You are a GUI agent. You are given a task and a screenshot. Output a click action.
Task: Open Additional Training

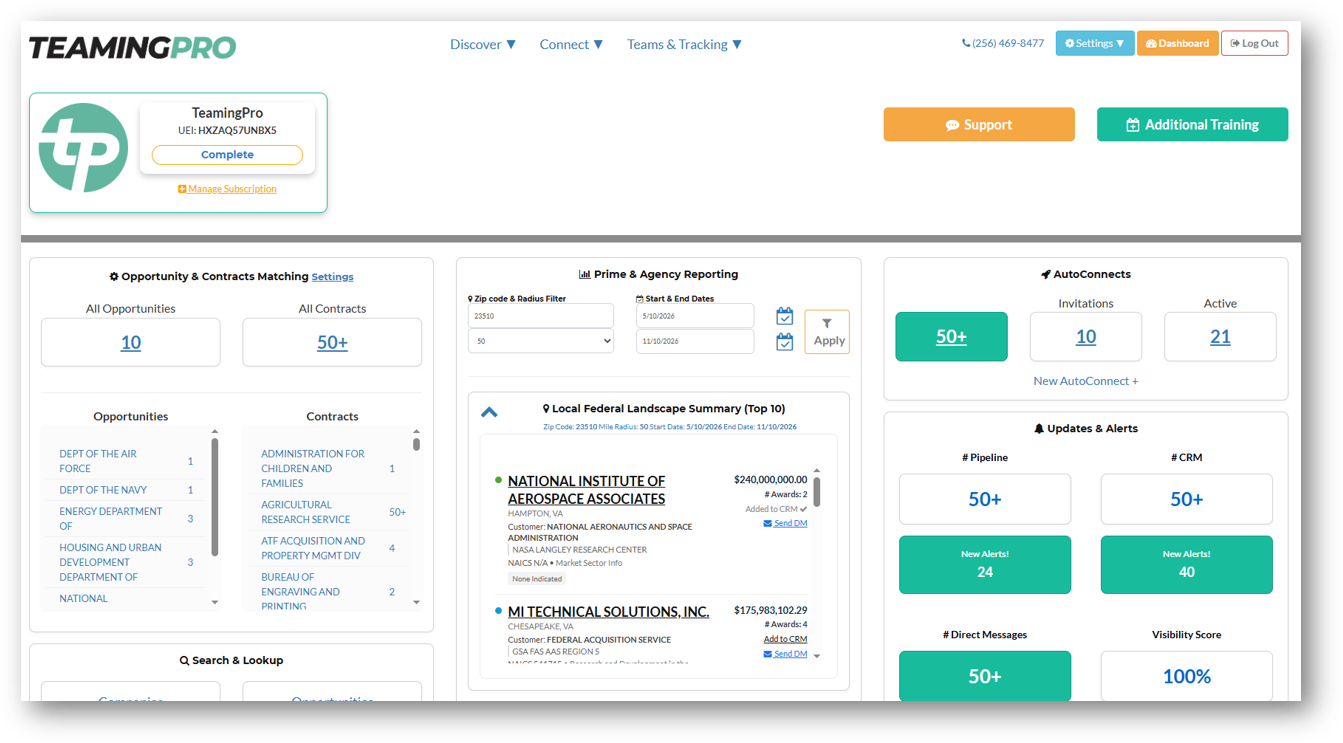[1192, 125]
